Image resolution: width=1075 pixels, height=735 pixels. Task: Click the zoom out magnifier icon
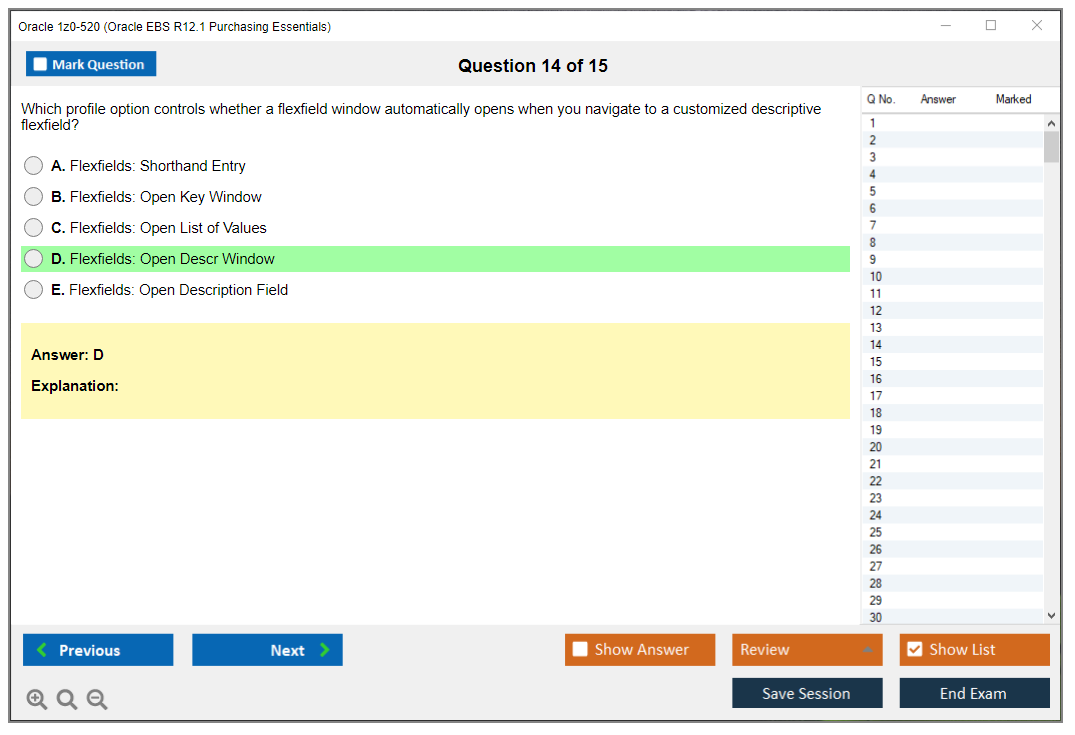pyautogui.click(x=97, y=699)
